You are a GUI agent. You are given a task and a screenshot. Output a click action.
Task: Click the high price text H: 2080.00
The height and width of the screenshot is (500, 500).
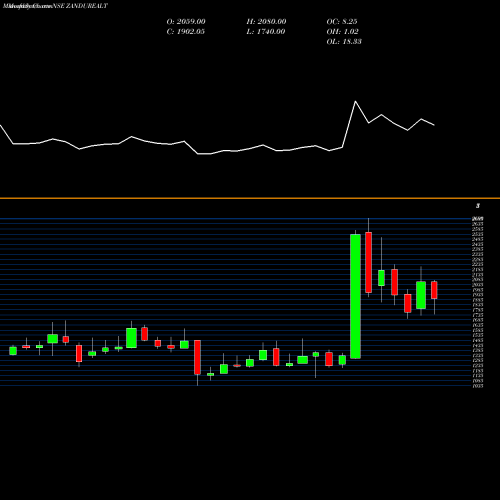tap(266, 22)
